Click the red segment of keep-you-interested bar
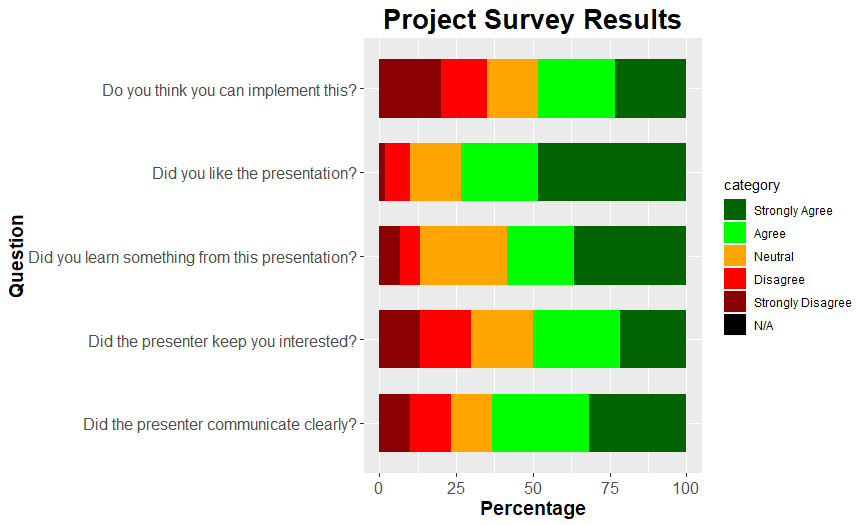Image resolution: width=867 pixels, height=525 pixels. click(445, 339)
